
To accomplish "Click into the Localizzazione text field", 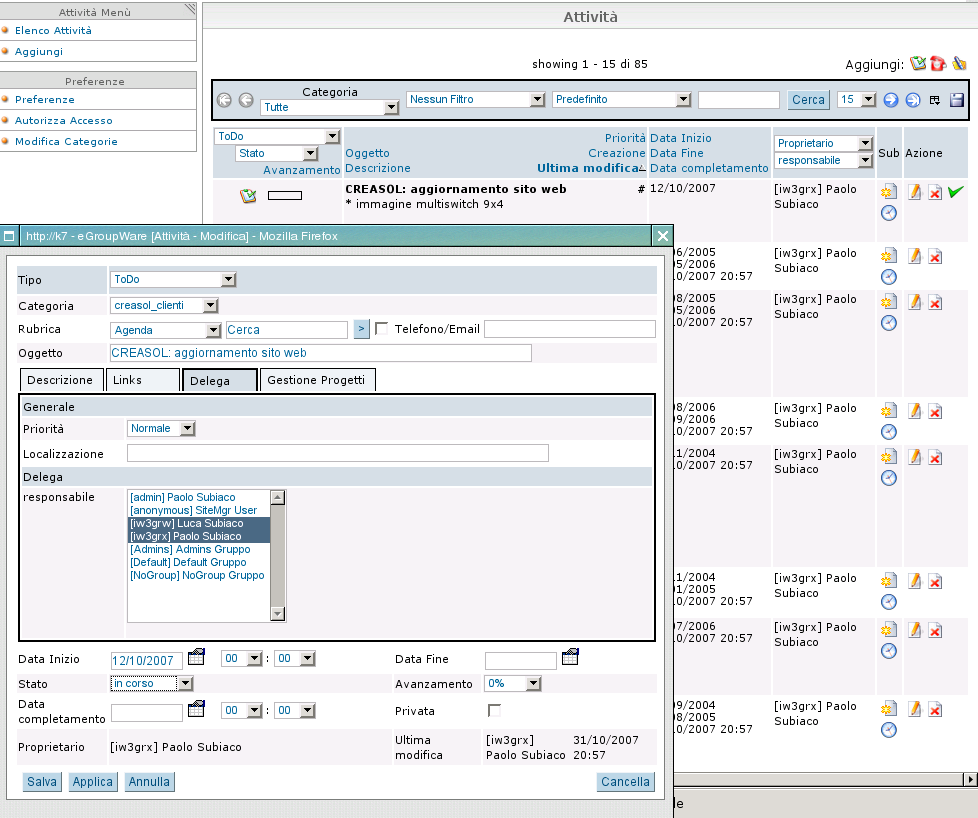I will click(337, 453).
